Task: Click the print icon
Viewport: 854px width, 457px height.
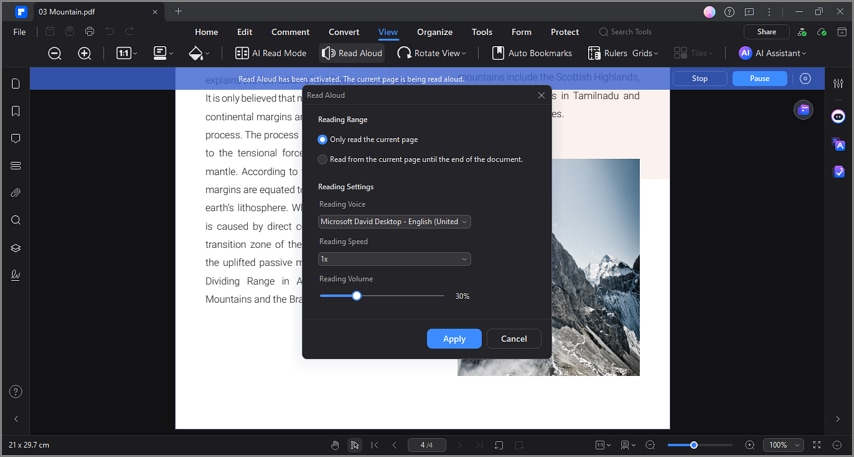Action: pos(89,32)
